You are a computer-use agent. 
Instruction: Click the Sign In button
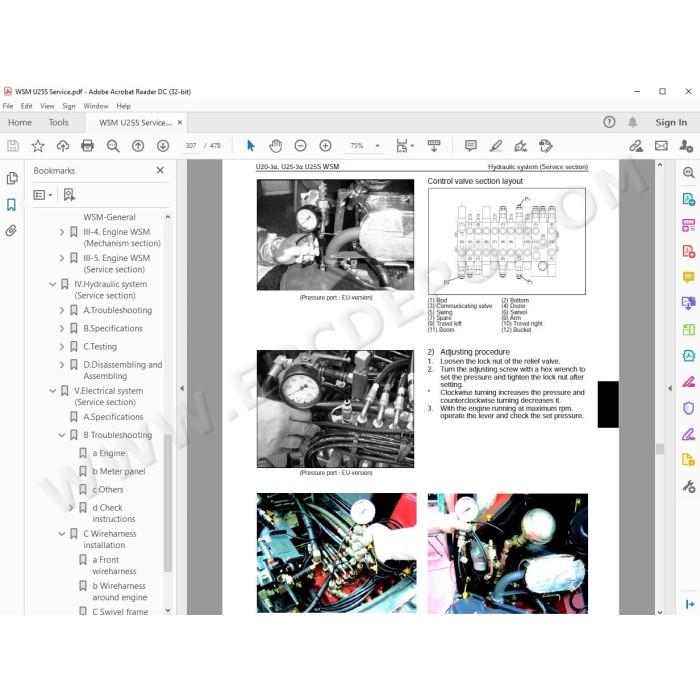(x=671, y=122)
